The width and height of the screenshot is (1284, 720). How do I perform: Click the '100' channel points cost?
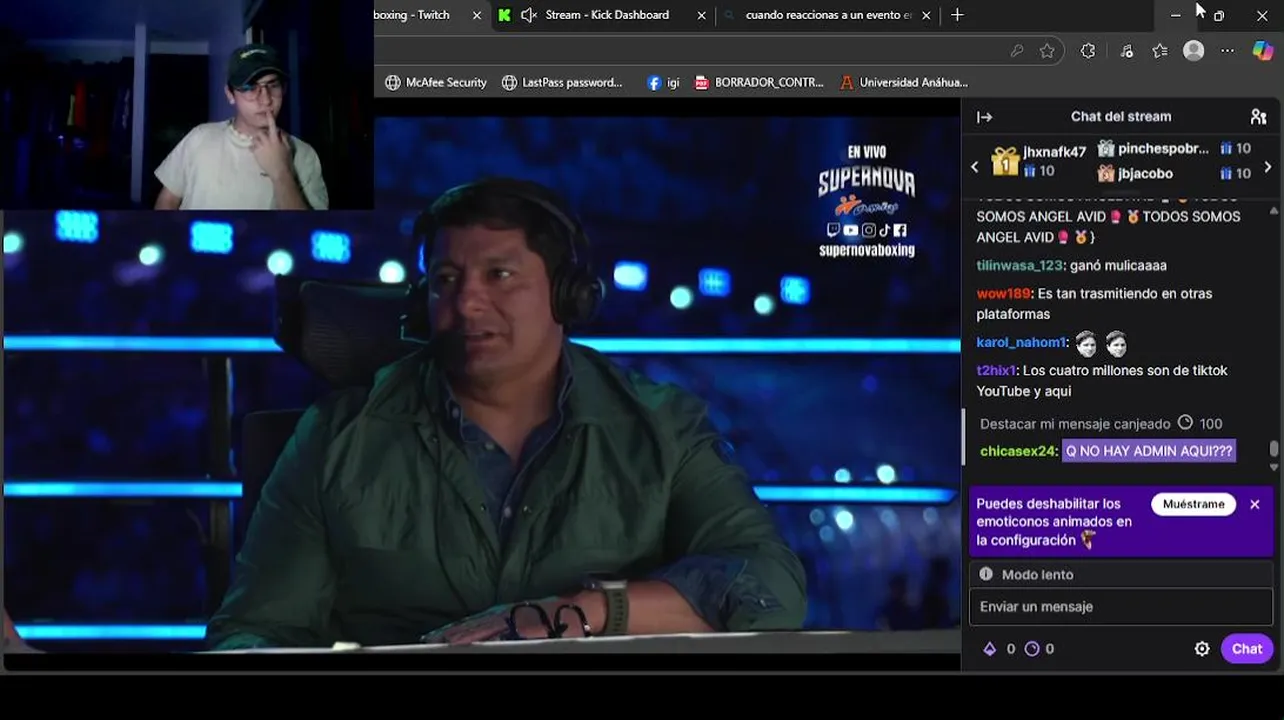1210,424
